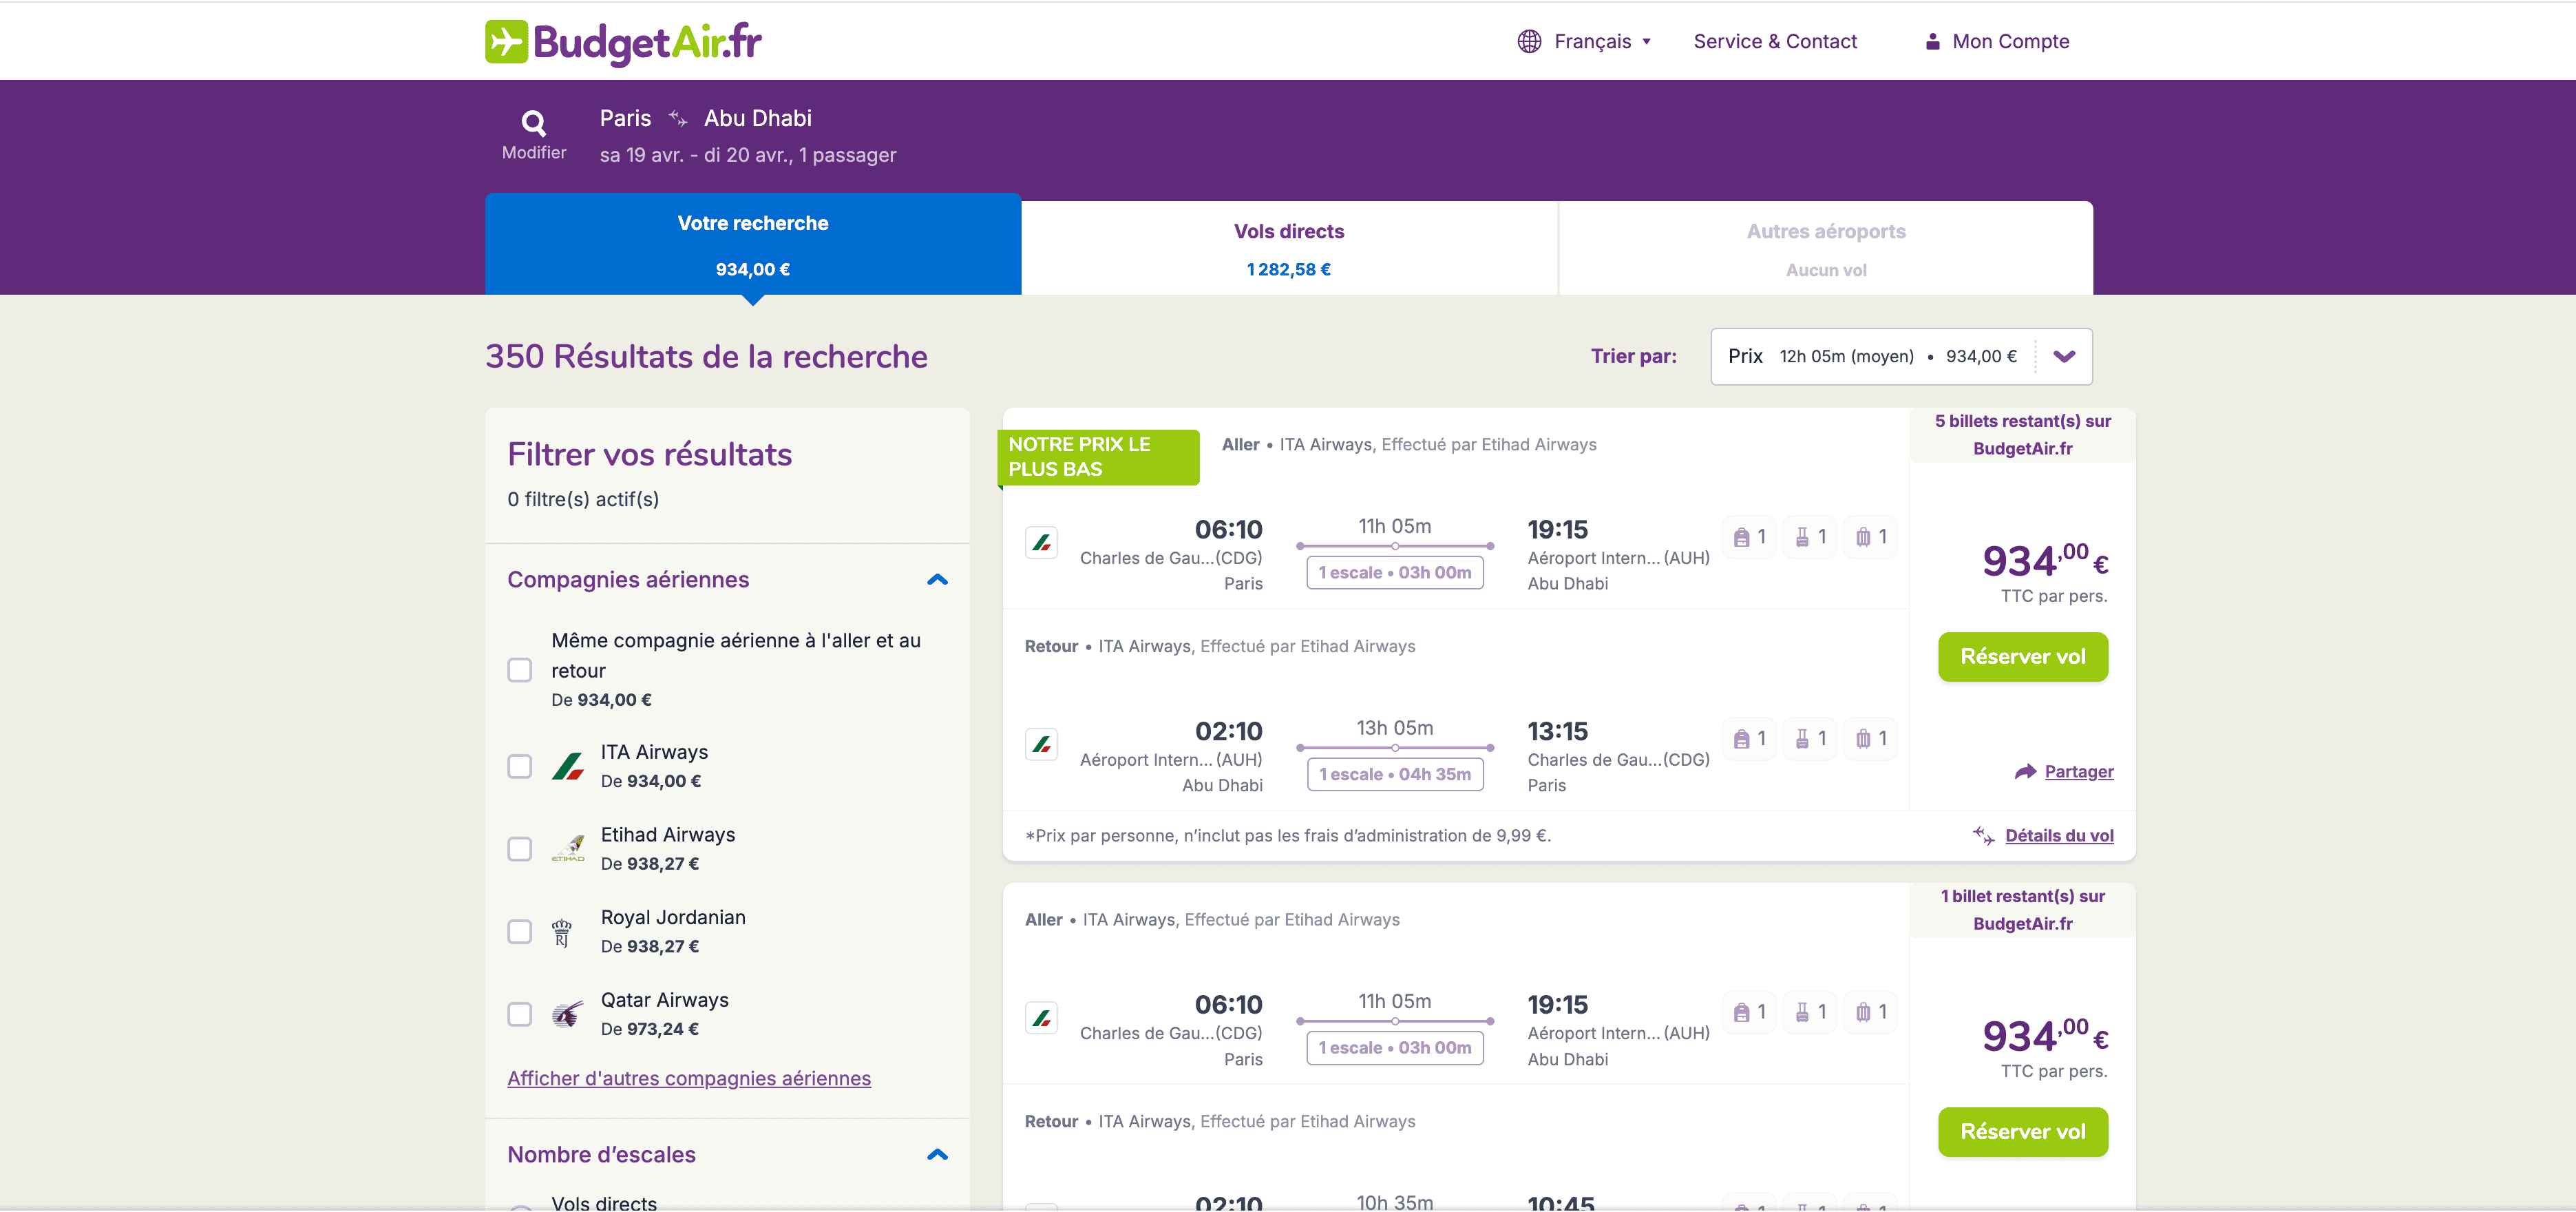Tick same airline outbound and return checkbox

[x=519, y=670]
